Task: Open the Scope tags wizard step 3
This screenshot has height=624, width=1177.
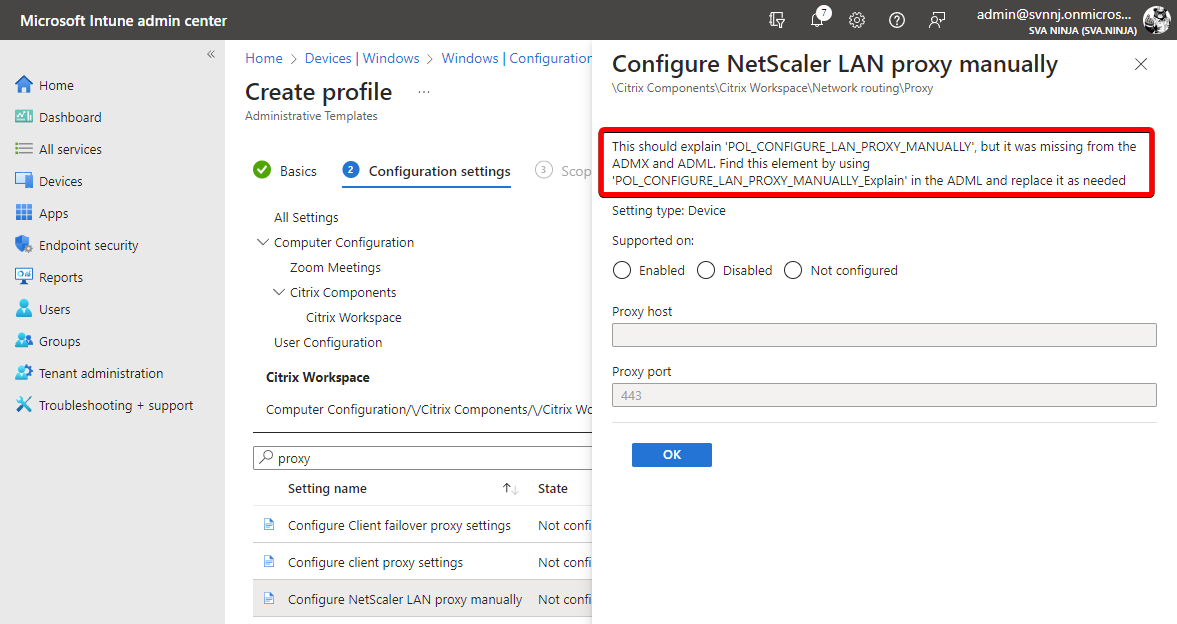Action: click(563, 170)
